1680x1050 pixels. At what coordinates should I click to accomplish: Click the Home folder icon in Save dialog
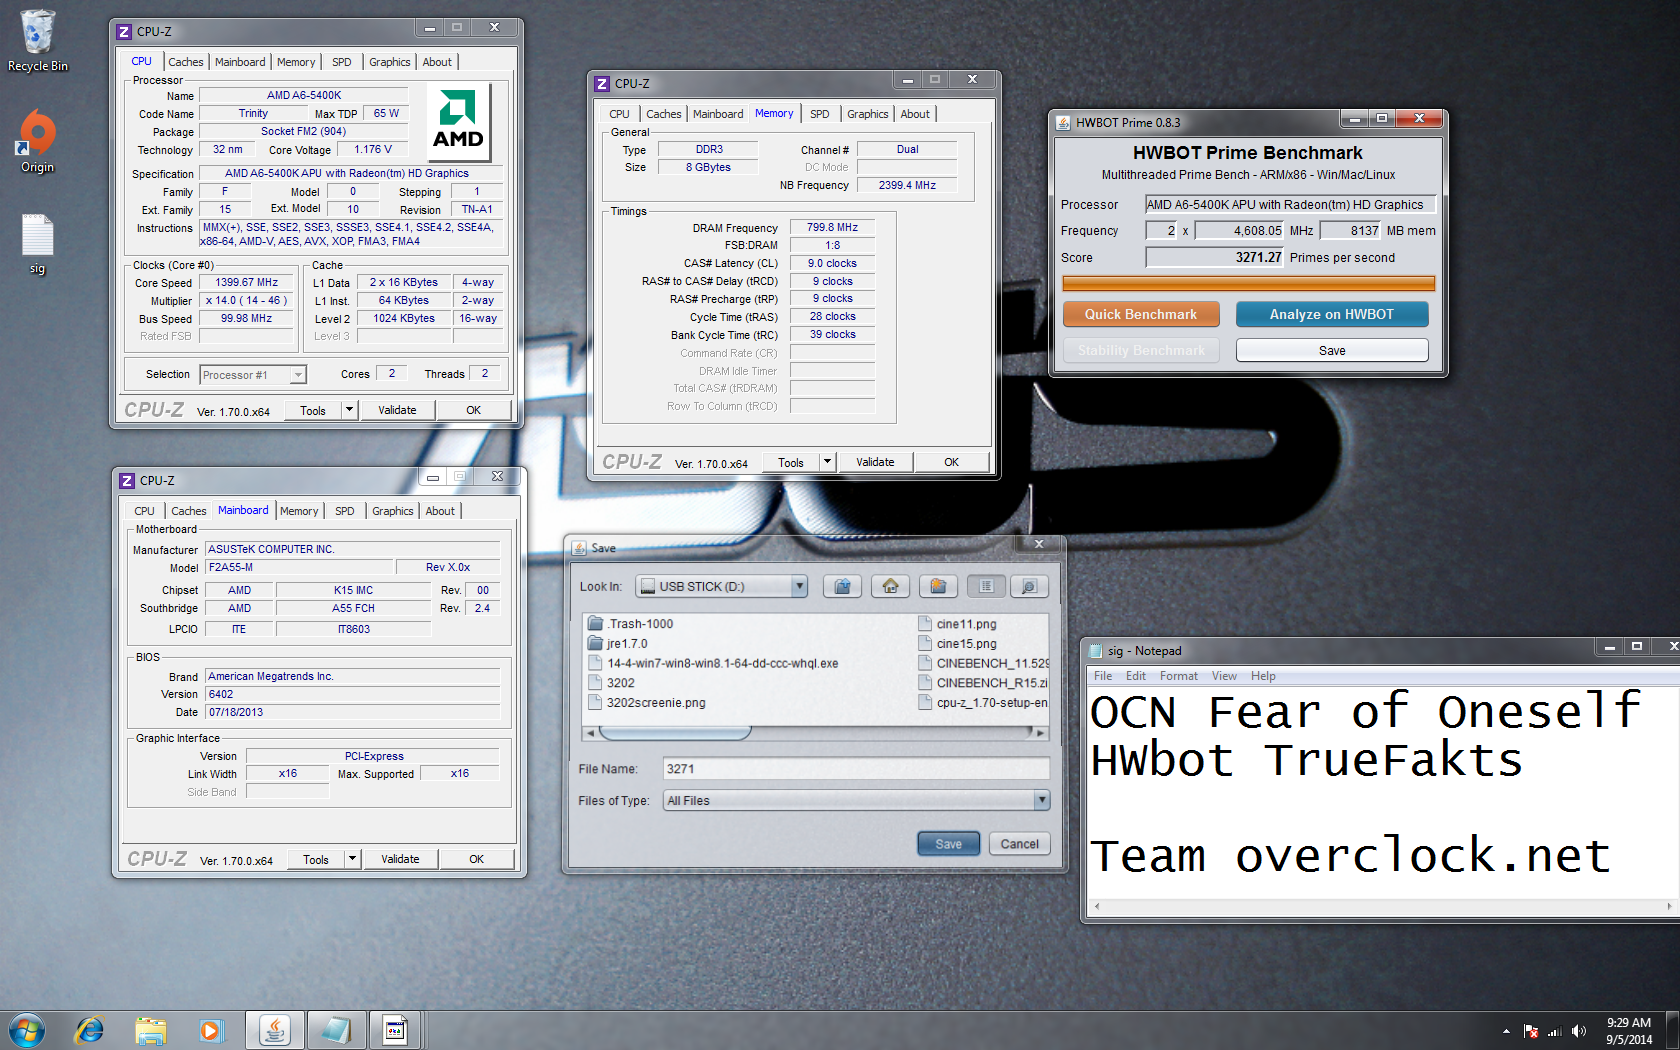890,587
